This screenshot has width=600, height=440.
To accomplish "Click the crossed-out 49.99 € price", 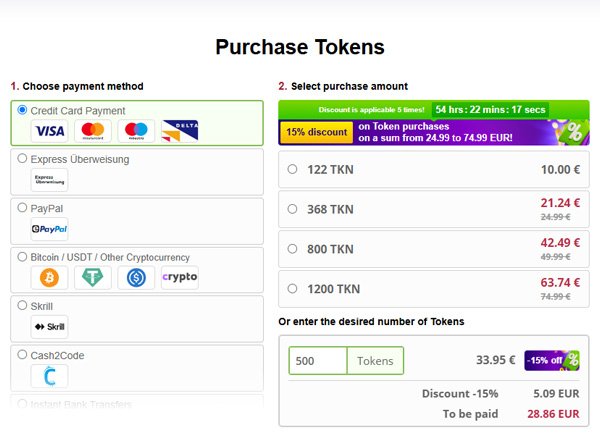I will [556, 257].
